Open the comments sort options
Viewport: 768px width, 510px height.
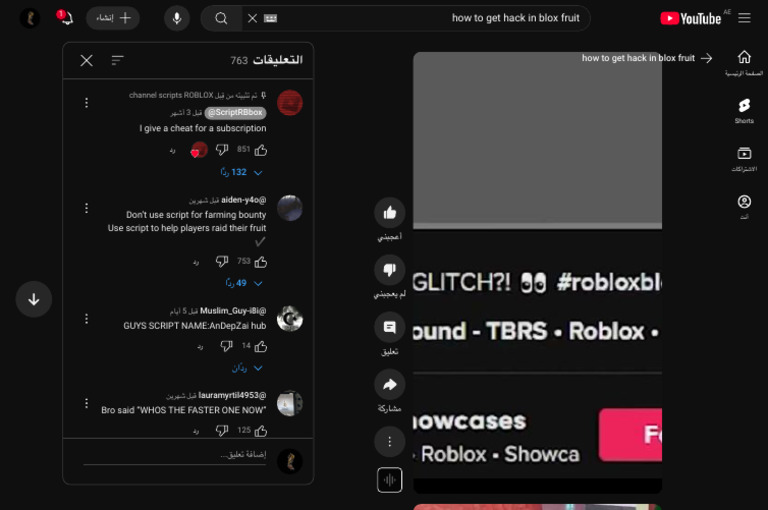click(x=118, y=60)
